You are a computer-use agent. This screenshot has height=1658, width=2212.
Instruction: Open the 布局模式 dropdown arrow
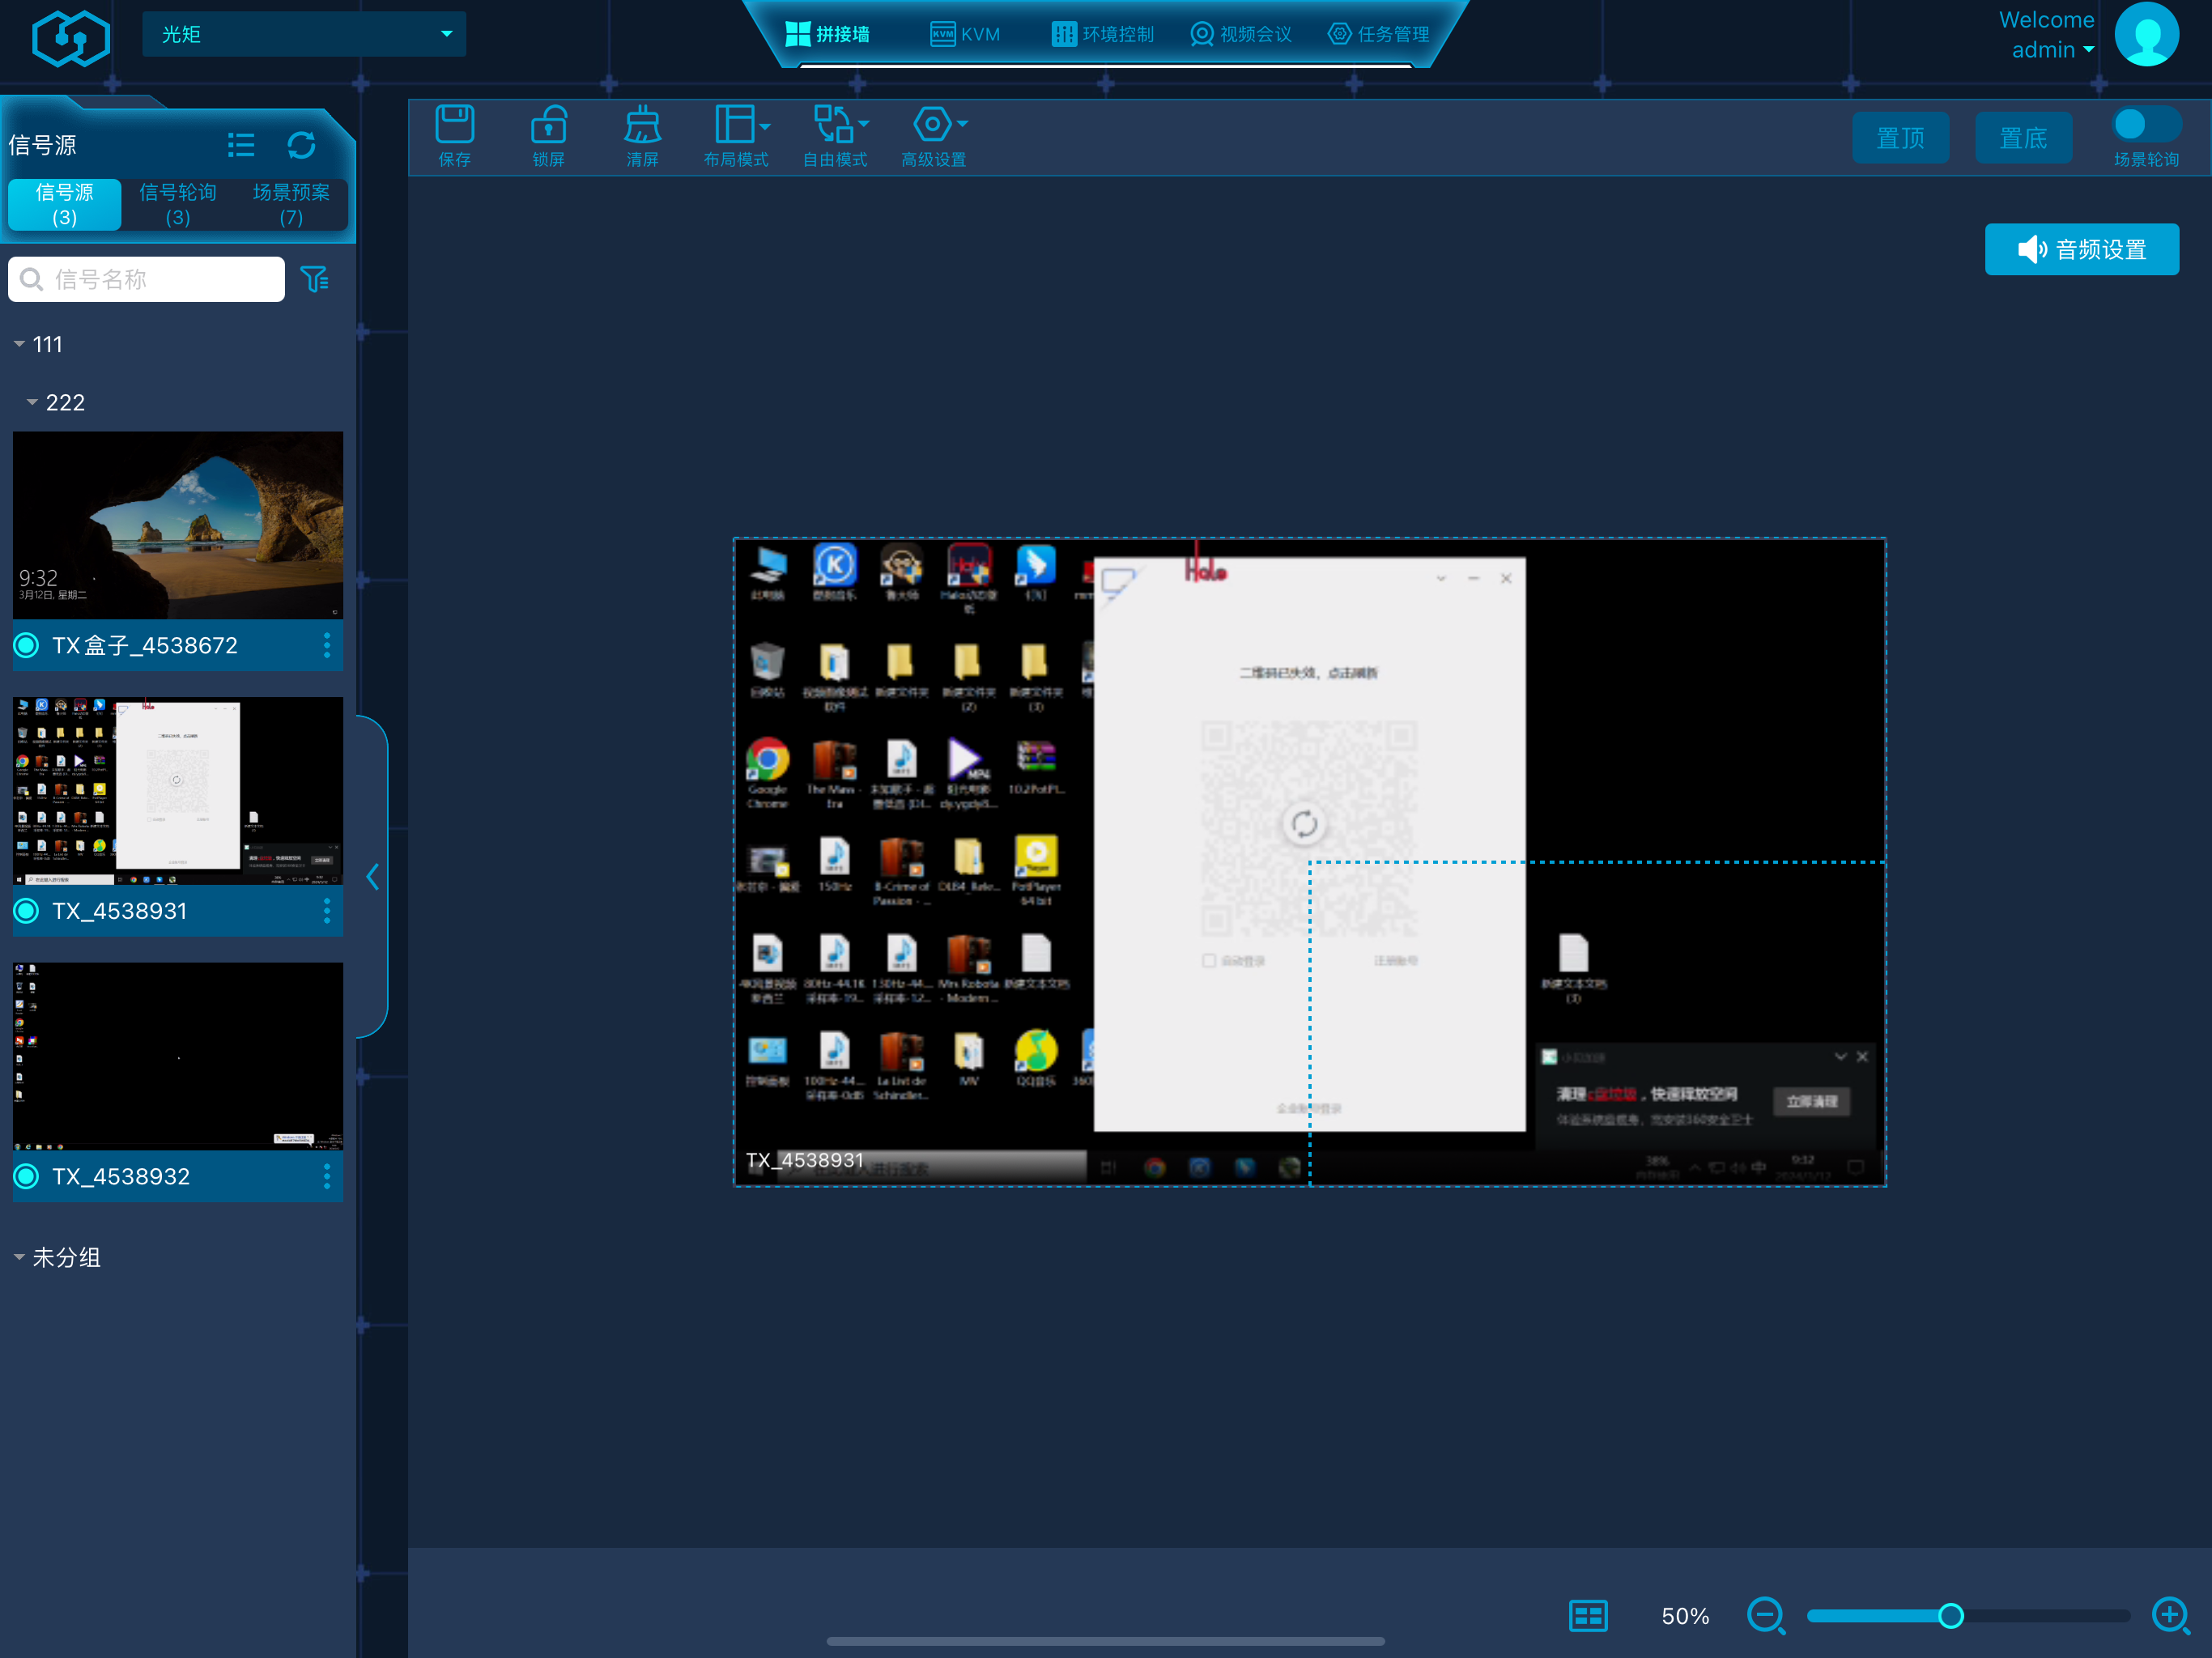click(765, 125)
